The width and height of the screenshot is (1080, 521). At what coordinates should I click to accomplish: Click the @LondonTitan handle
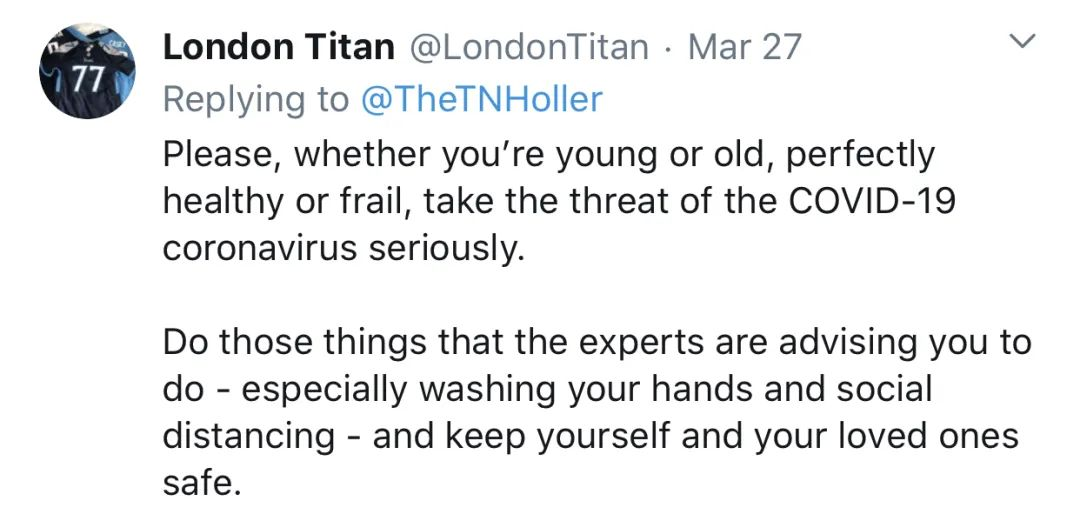pos(524,47)
